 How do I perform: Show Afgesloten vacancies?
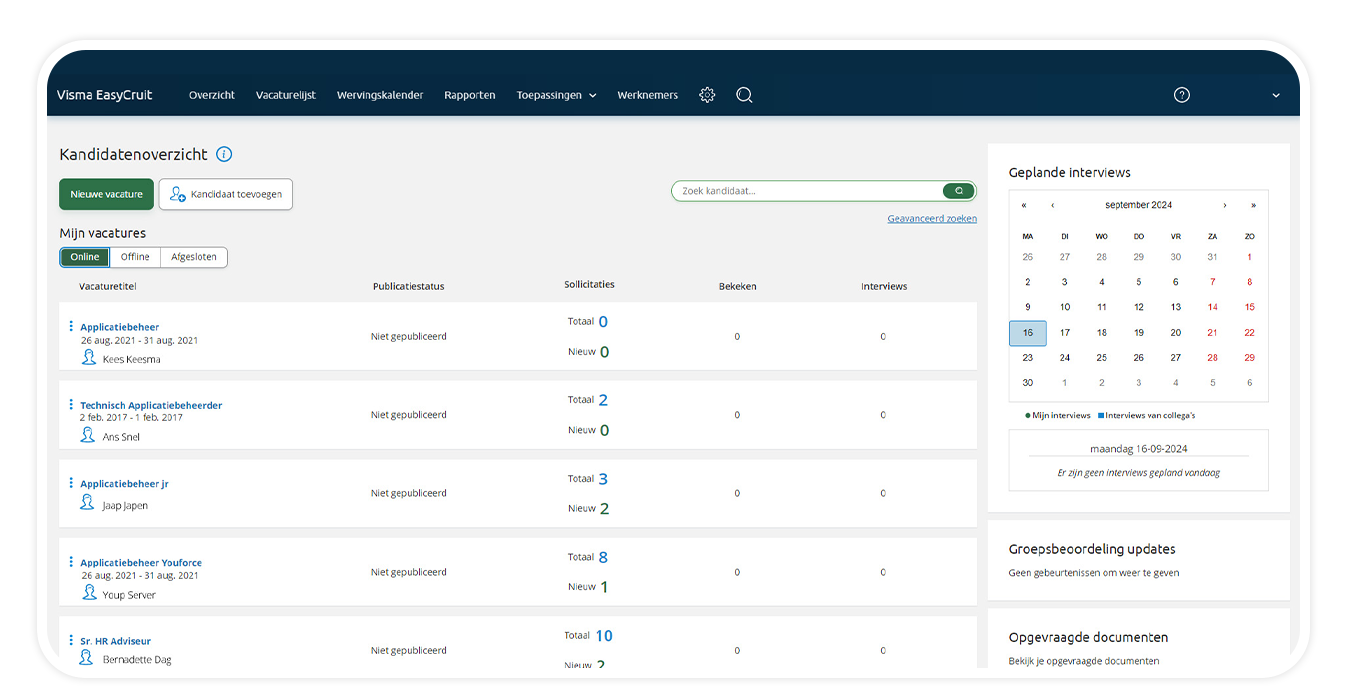pyautogui.click(x=193, y=257)
